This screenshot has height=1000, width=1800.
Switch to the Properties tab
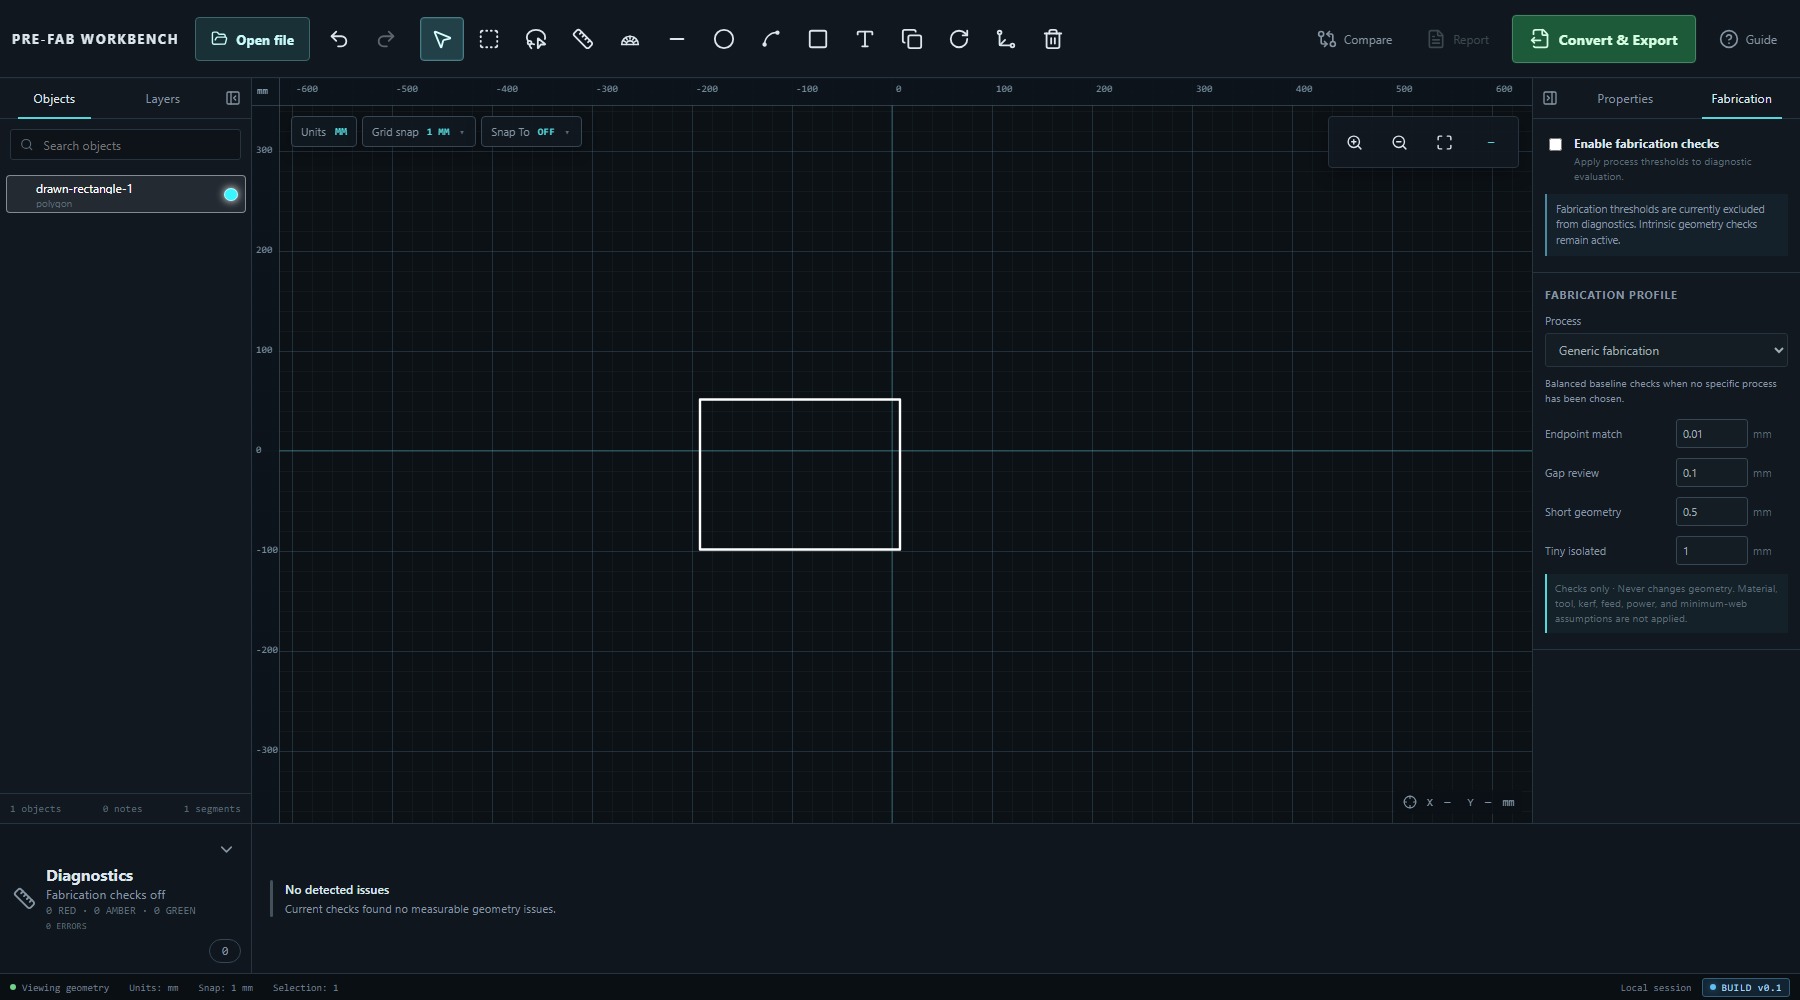coord(1624,99)
